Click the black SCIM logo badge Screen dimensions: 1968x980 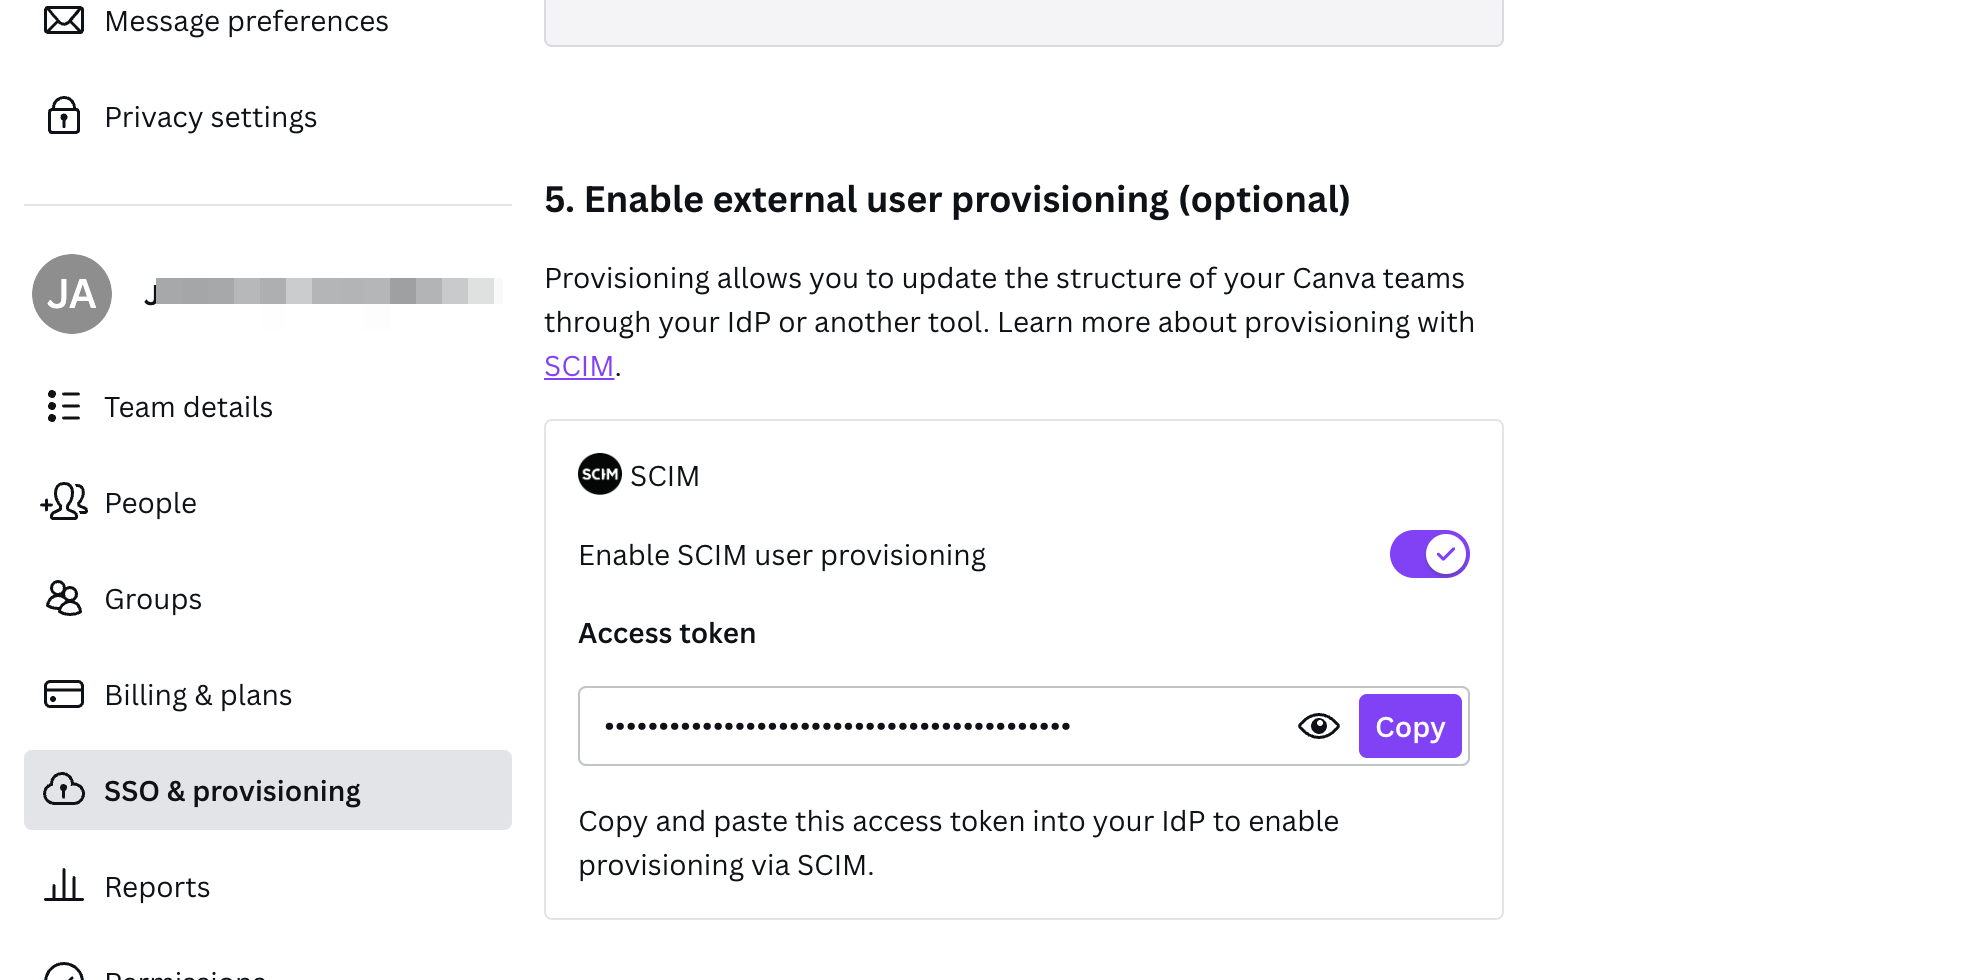(x=600, y=474)
